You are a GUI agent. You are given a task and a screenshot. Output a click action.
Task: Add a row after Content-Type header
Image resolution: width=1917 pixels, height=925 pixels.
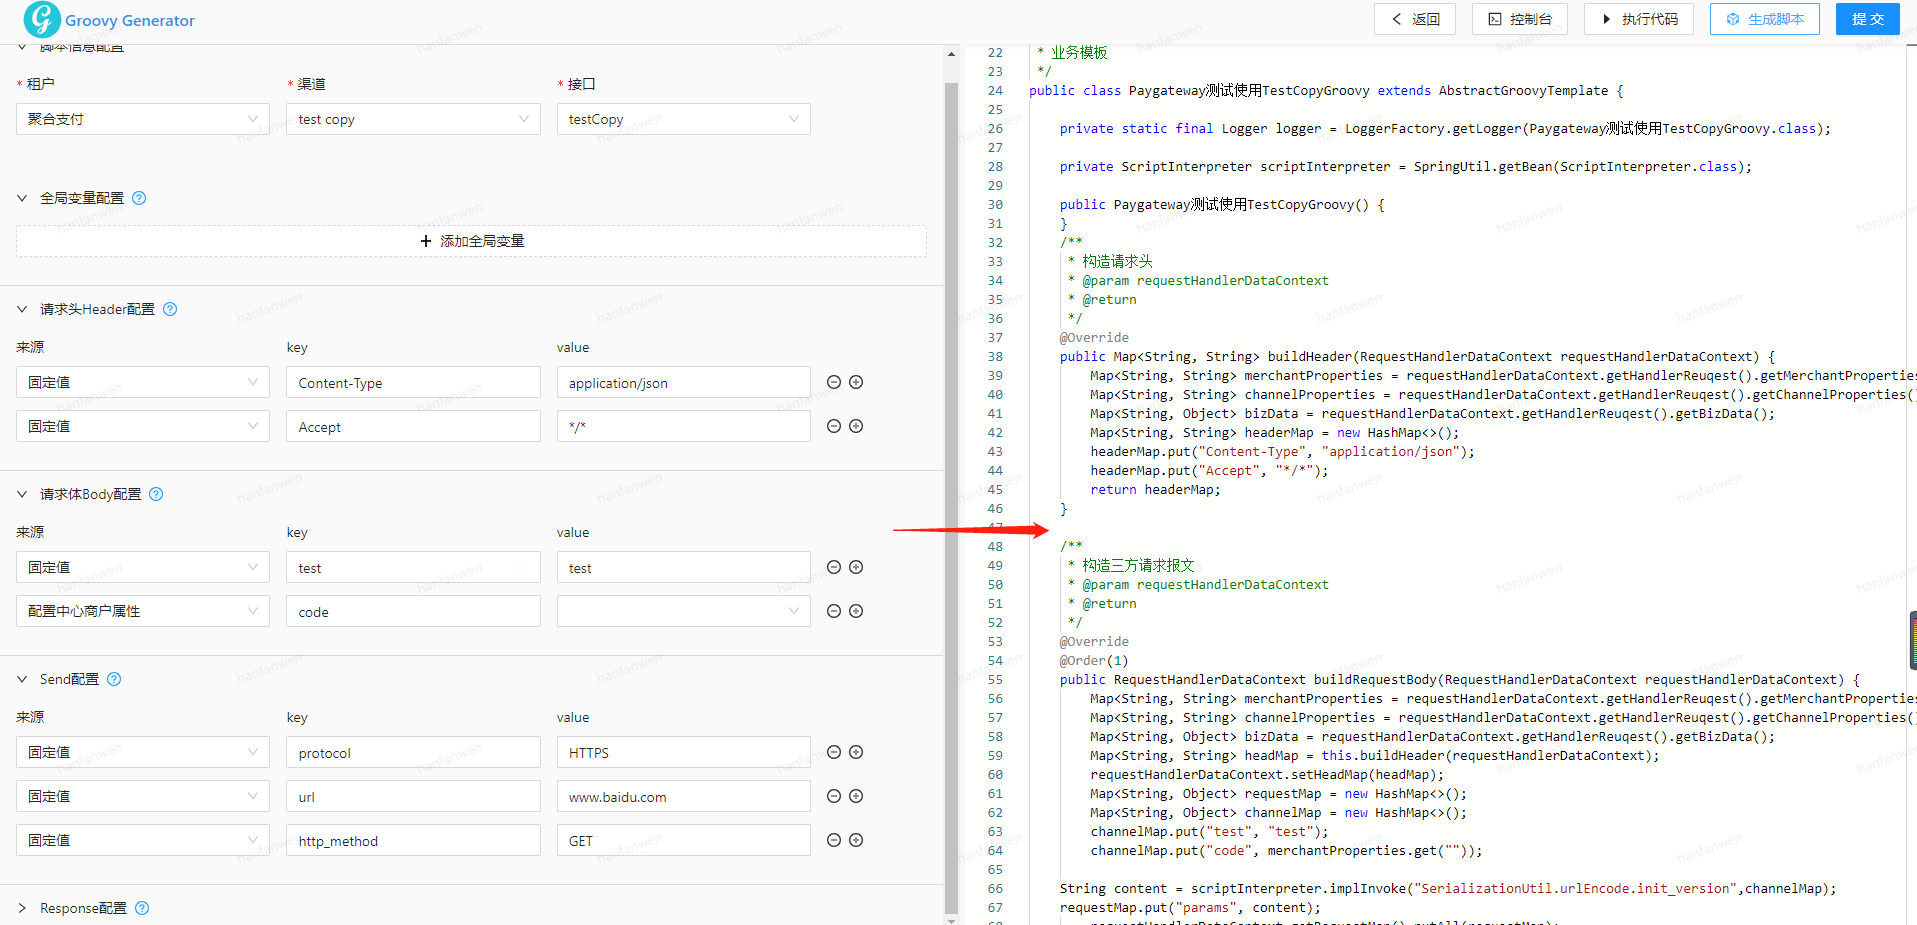(856, 382)
